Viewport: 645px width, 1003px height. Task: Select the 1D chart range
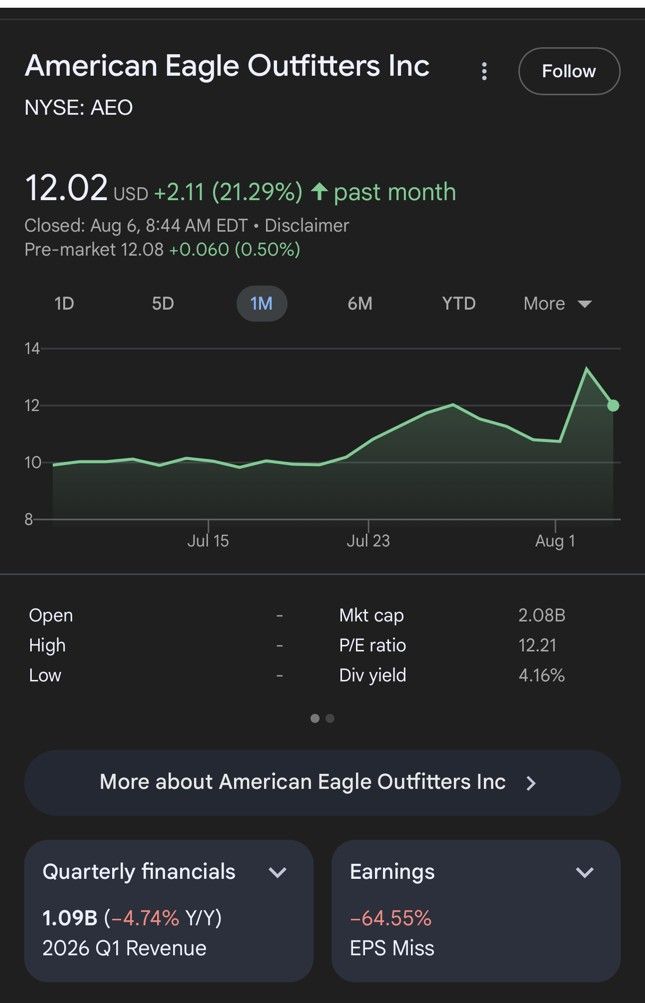(64, 303)
